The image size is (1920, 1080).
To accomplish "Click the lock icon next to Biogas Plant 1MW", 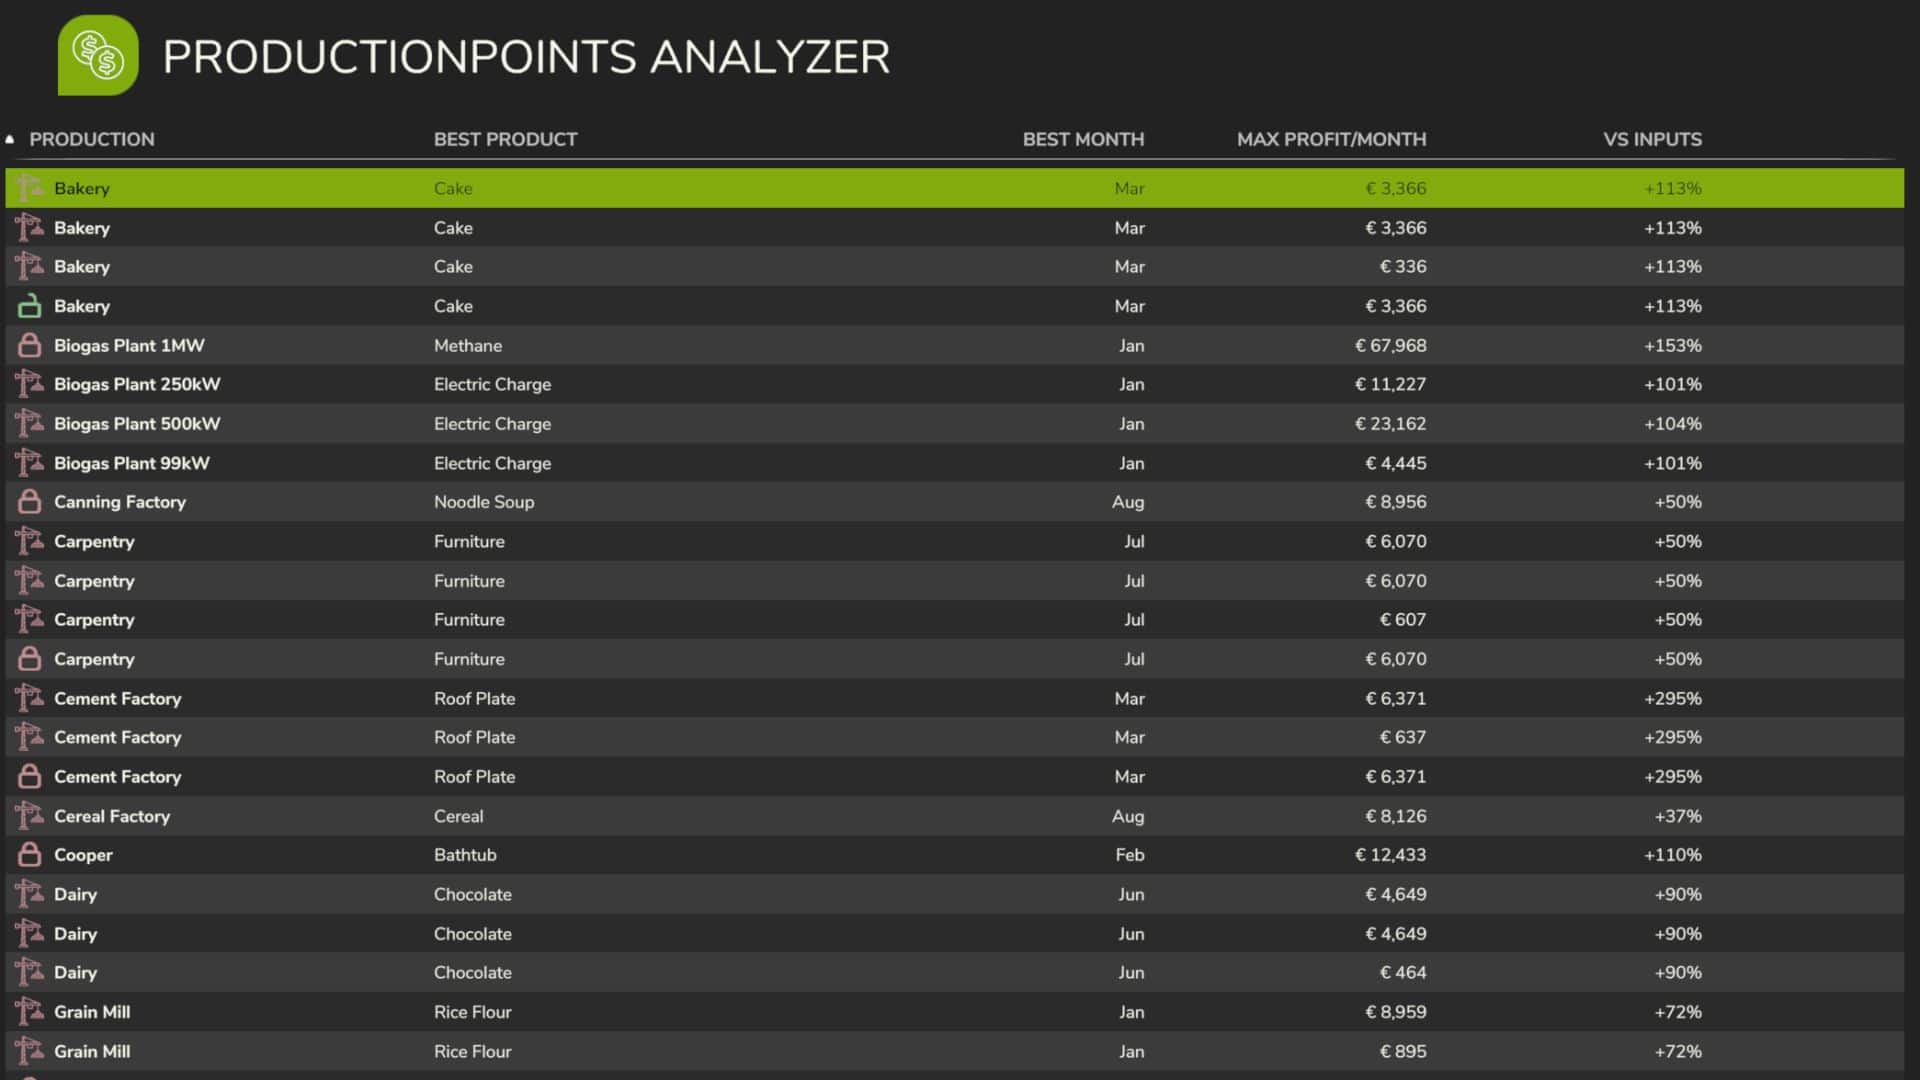I will point(29,345).
